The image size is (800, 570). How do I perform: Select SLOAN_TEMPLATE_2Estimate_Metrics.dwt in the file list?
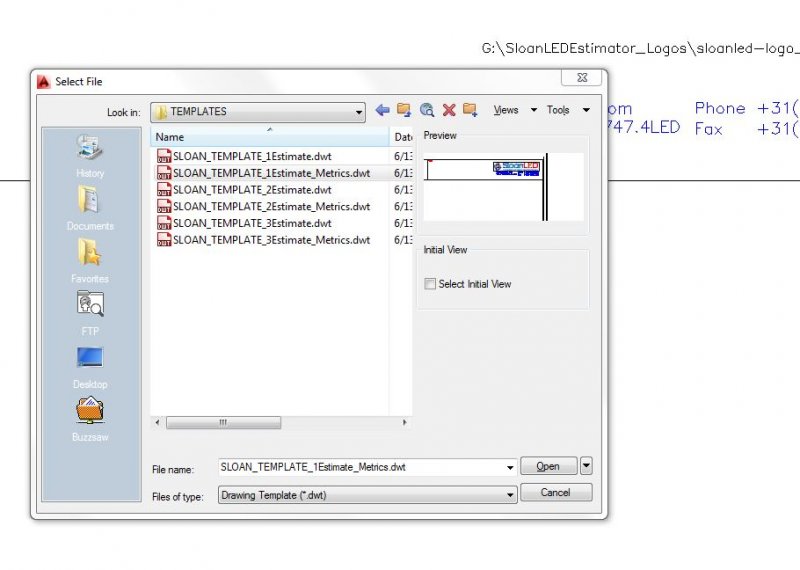click(x=271, y=207)
